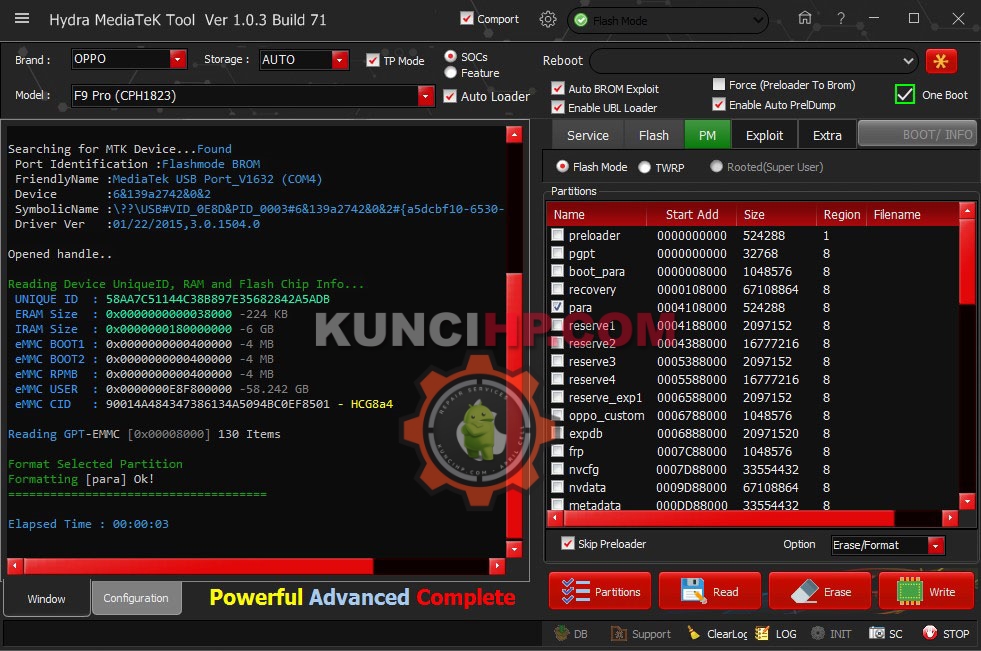Enable Force (Preloader To Brom) checkbox

coord(719,84)
